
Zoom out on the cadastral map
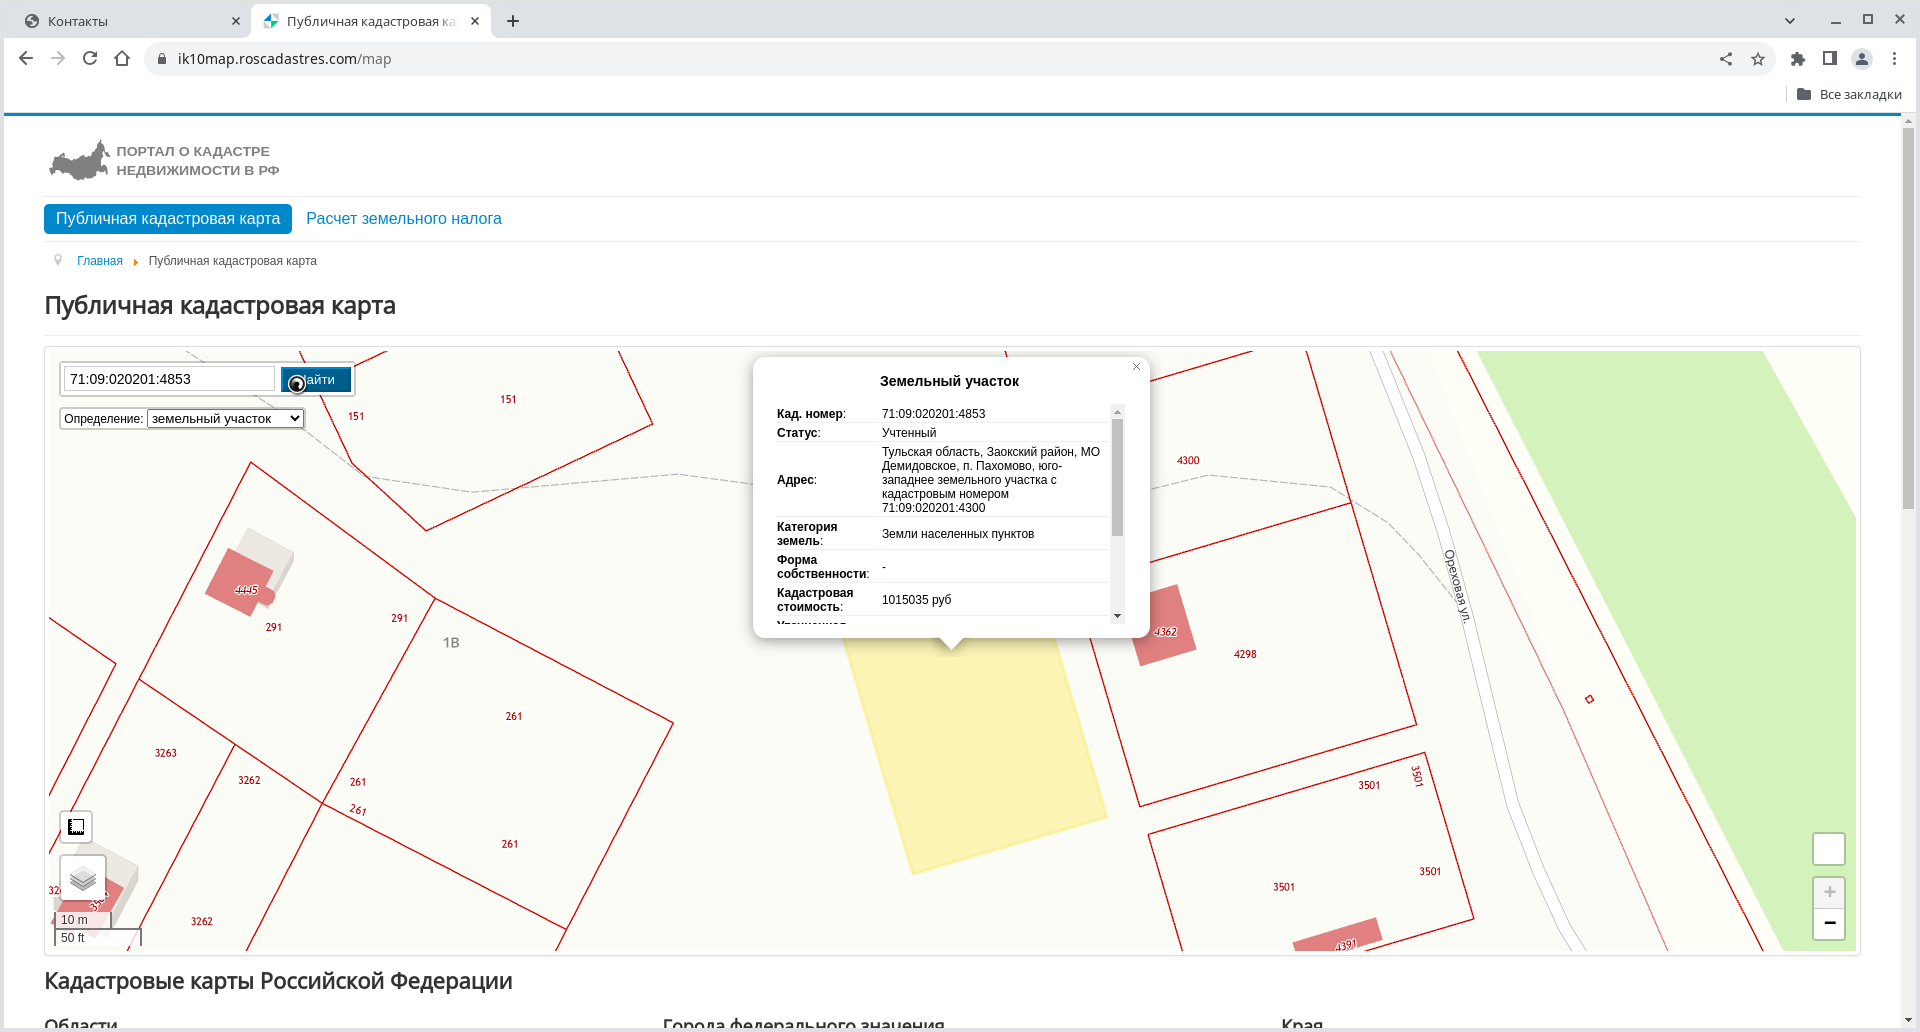(1829, 923)
